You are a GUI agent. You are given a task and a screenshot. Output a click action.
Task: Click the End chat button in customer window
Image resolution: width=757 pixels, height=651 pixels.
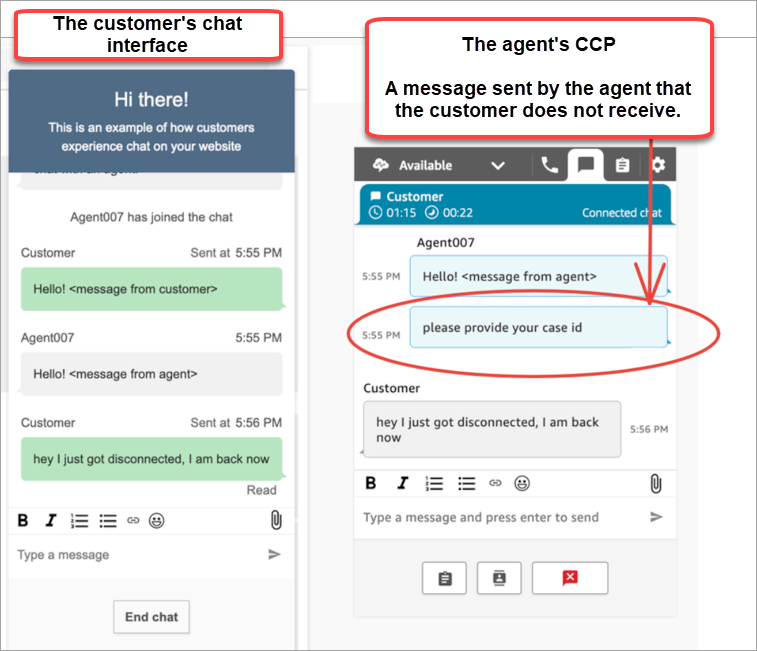[151, 617]
